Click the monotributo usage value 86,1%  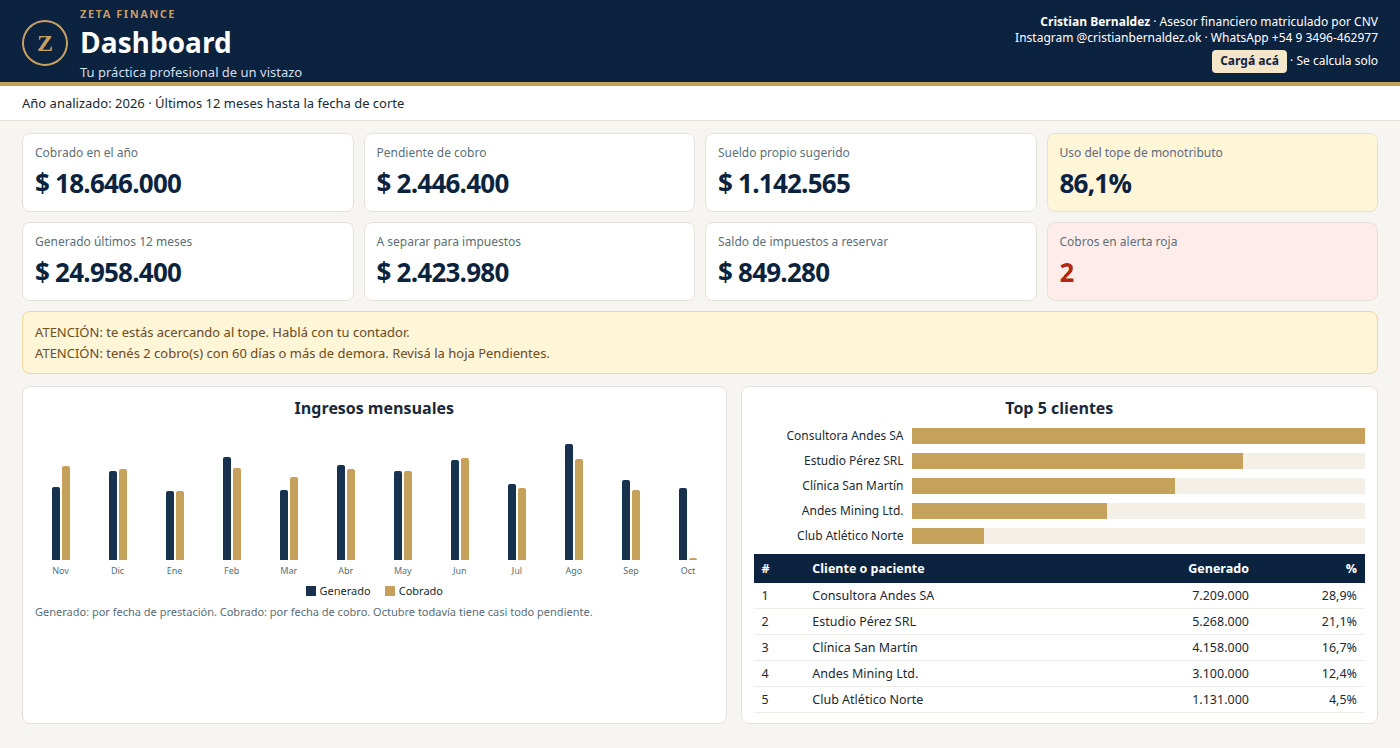click(1095, 184)
